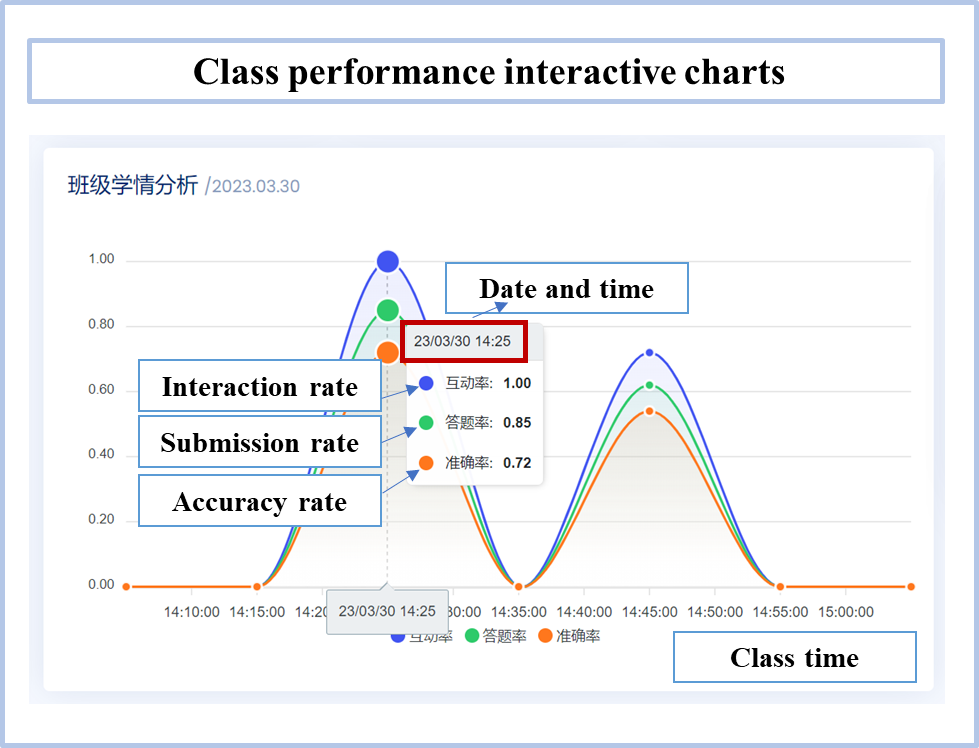Image resolution: width=979 pixels, height=748 pixels.
Task: Click the large blue data point at 1.00
Action: coord(388,262)
